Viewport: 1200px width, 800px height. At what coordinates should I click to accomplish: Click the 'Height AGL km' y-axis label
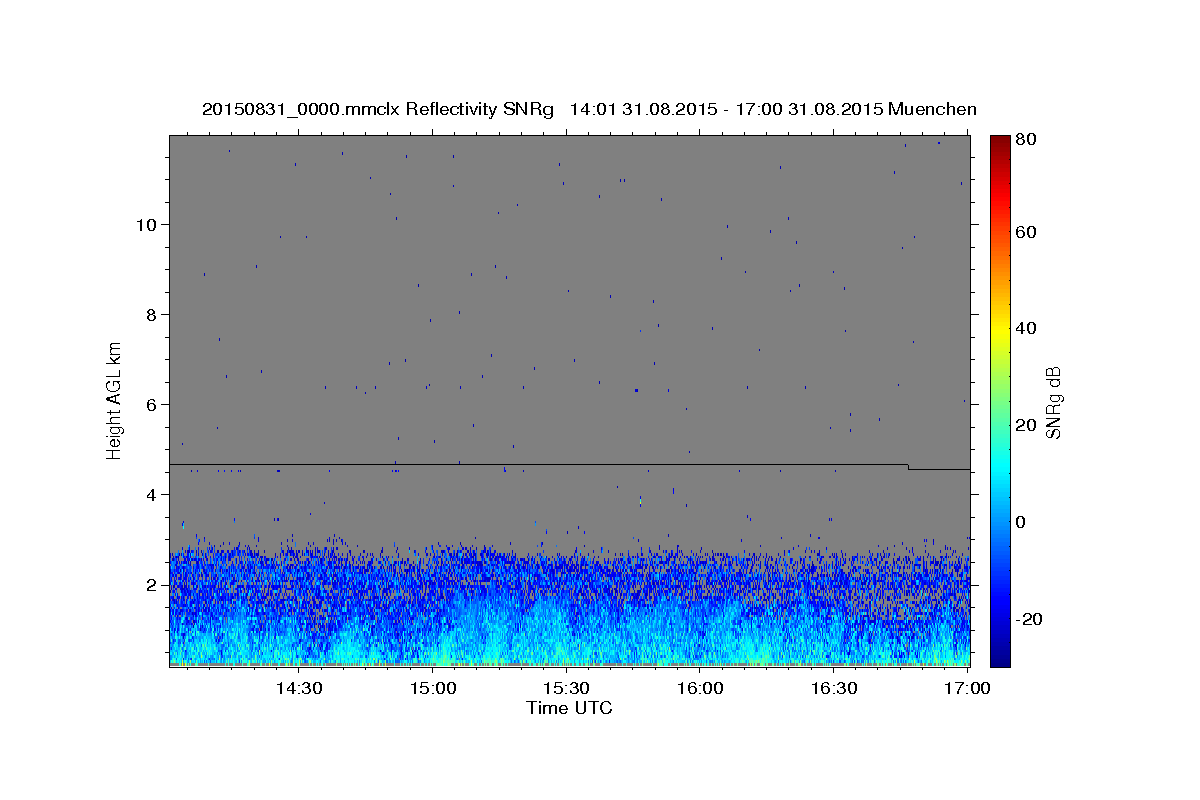pyautogui.click(x=114, y=400)
